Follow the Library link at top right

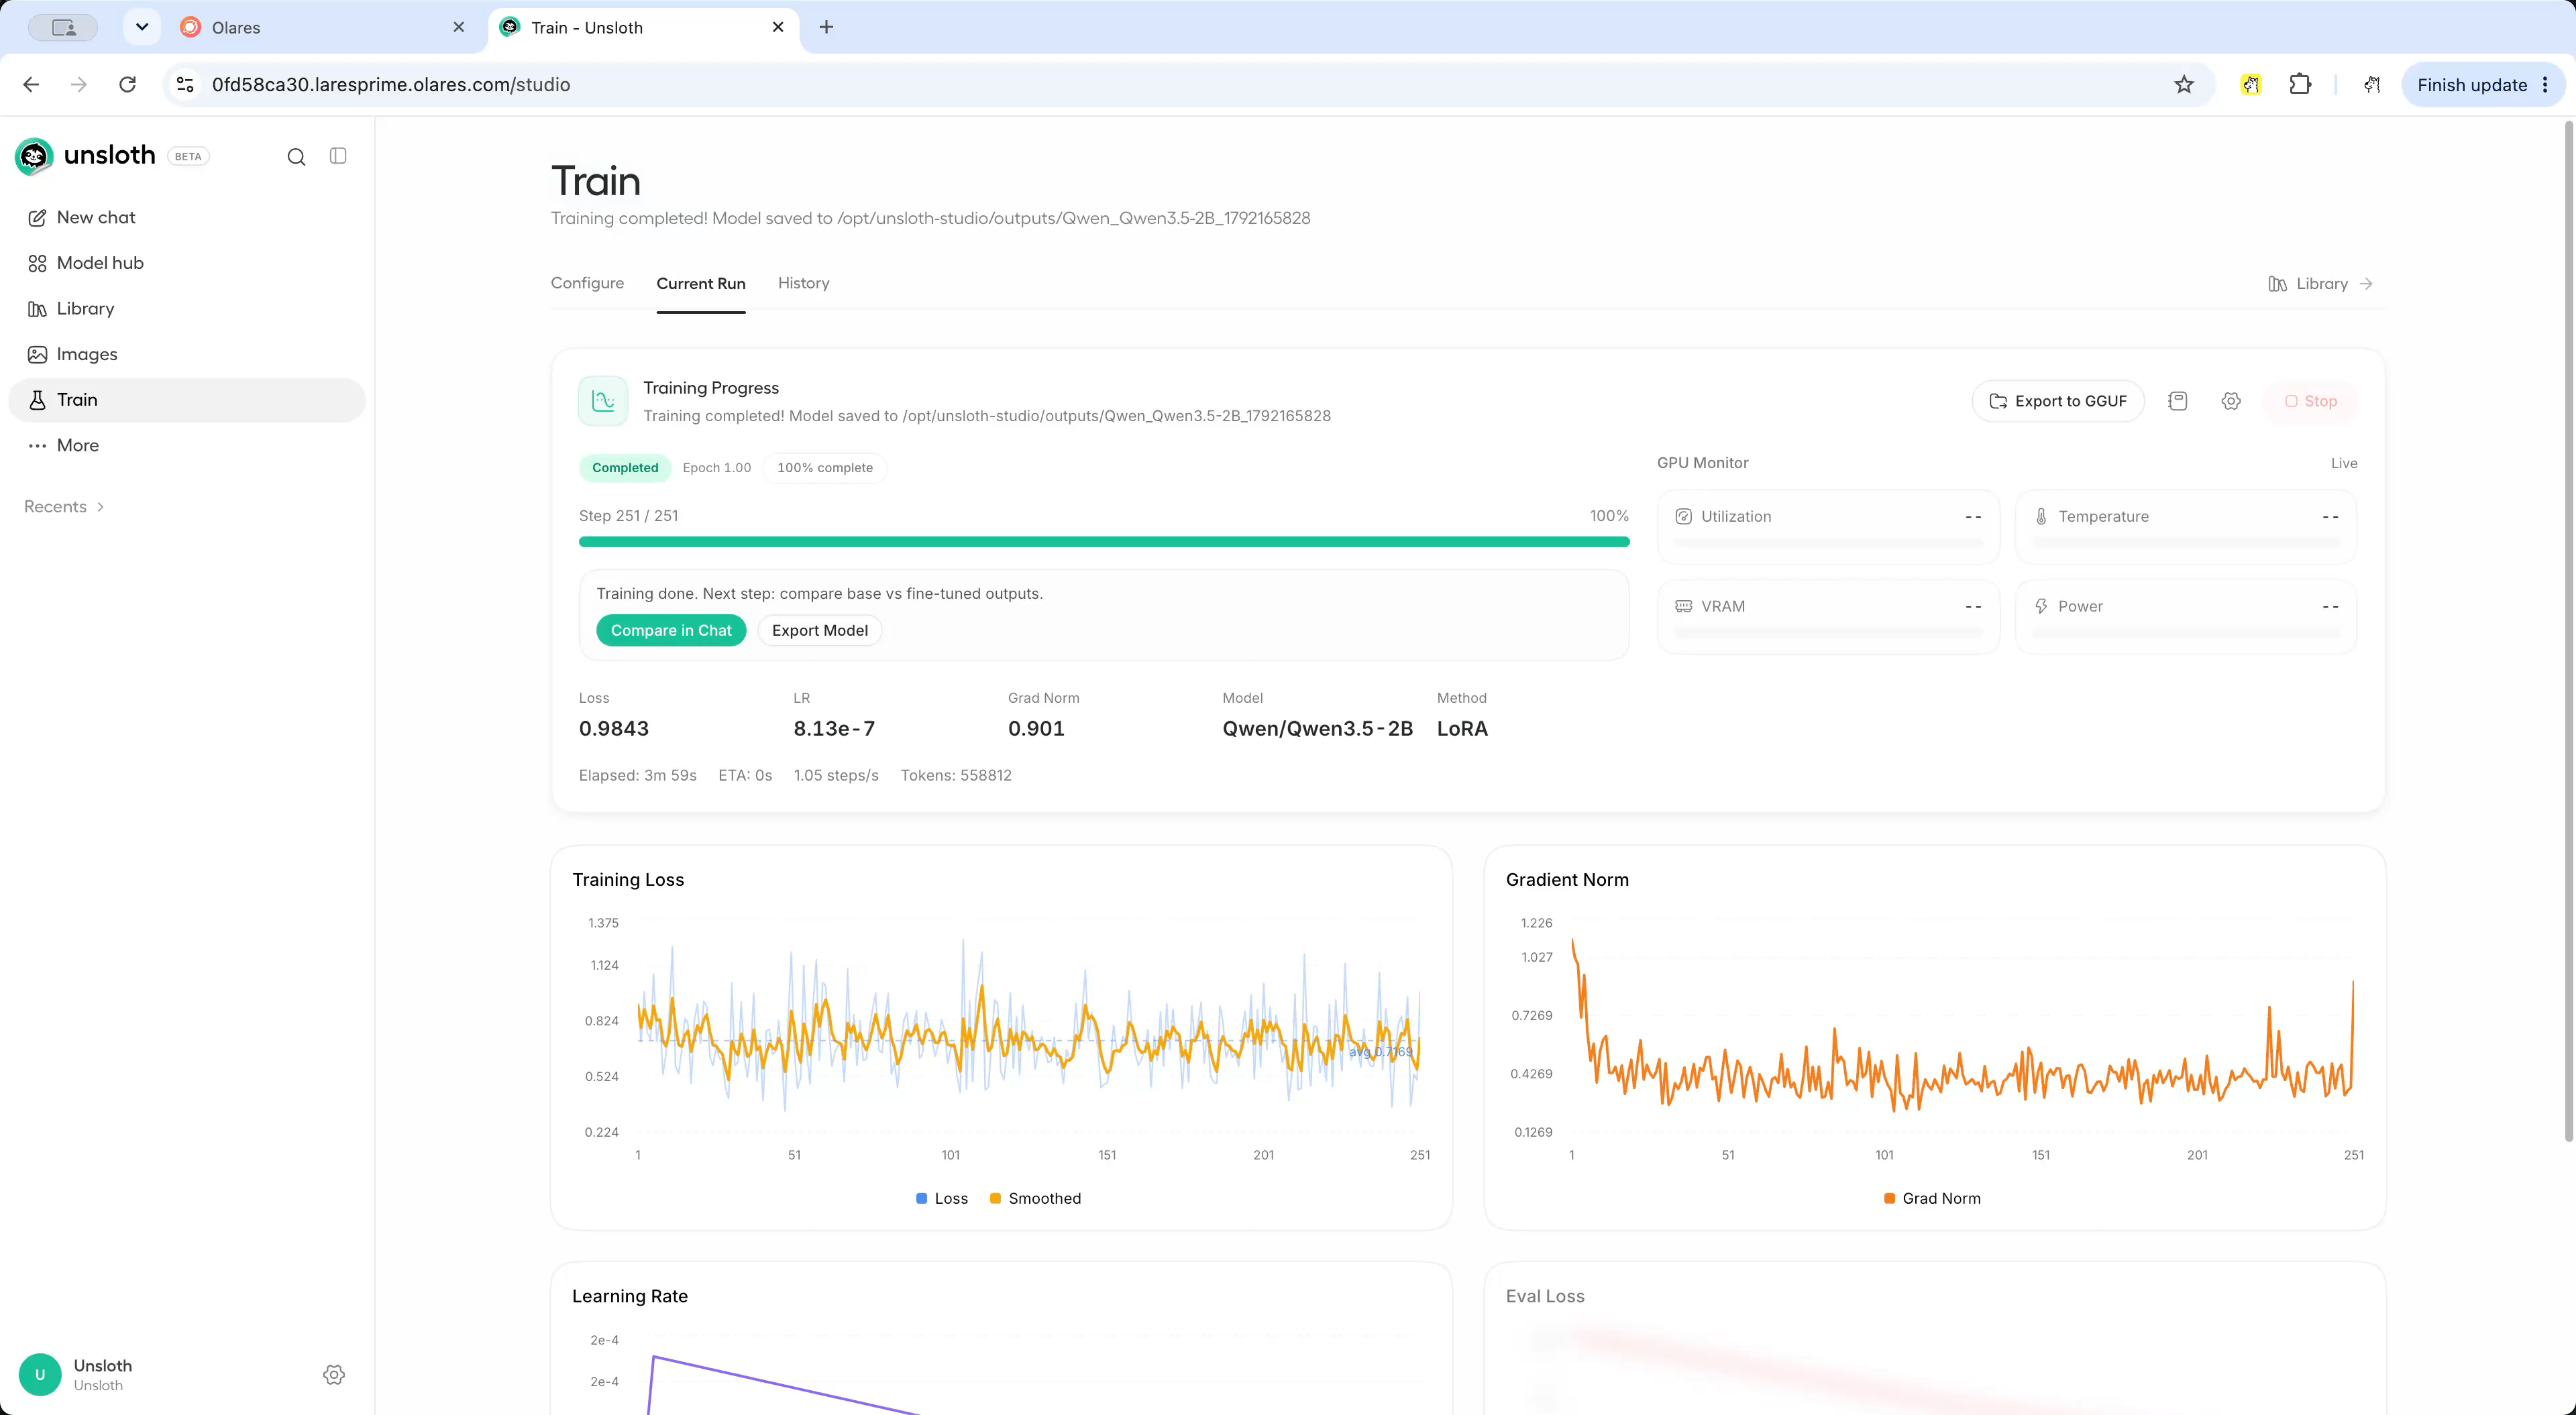[2321, 284]
